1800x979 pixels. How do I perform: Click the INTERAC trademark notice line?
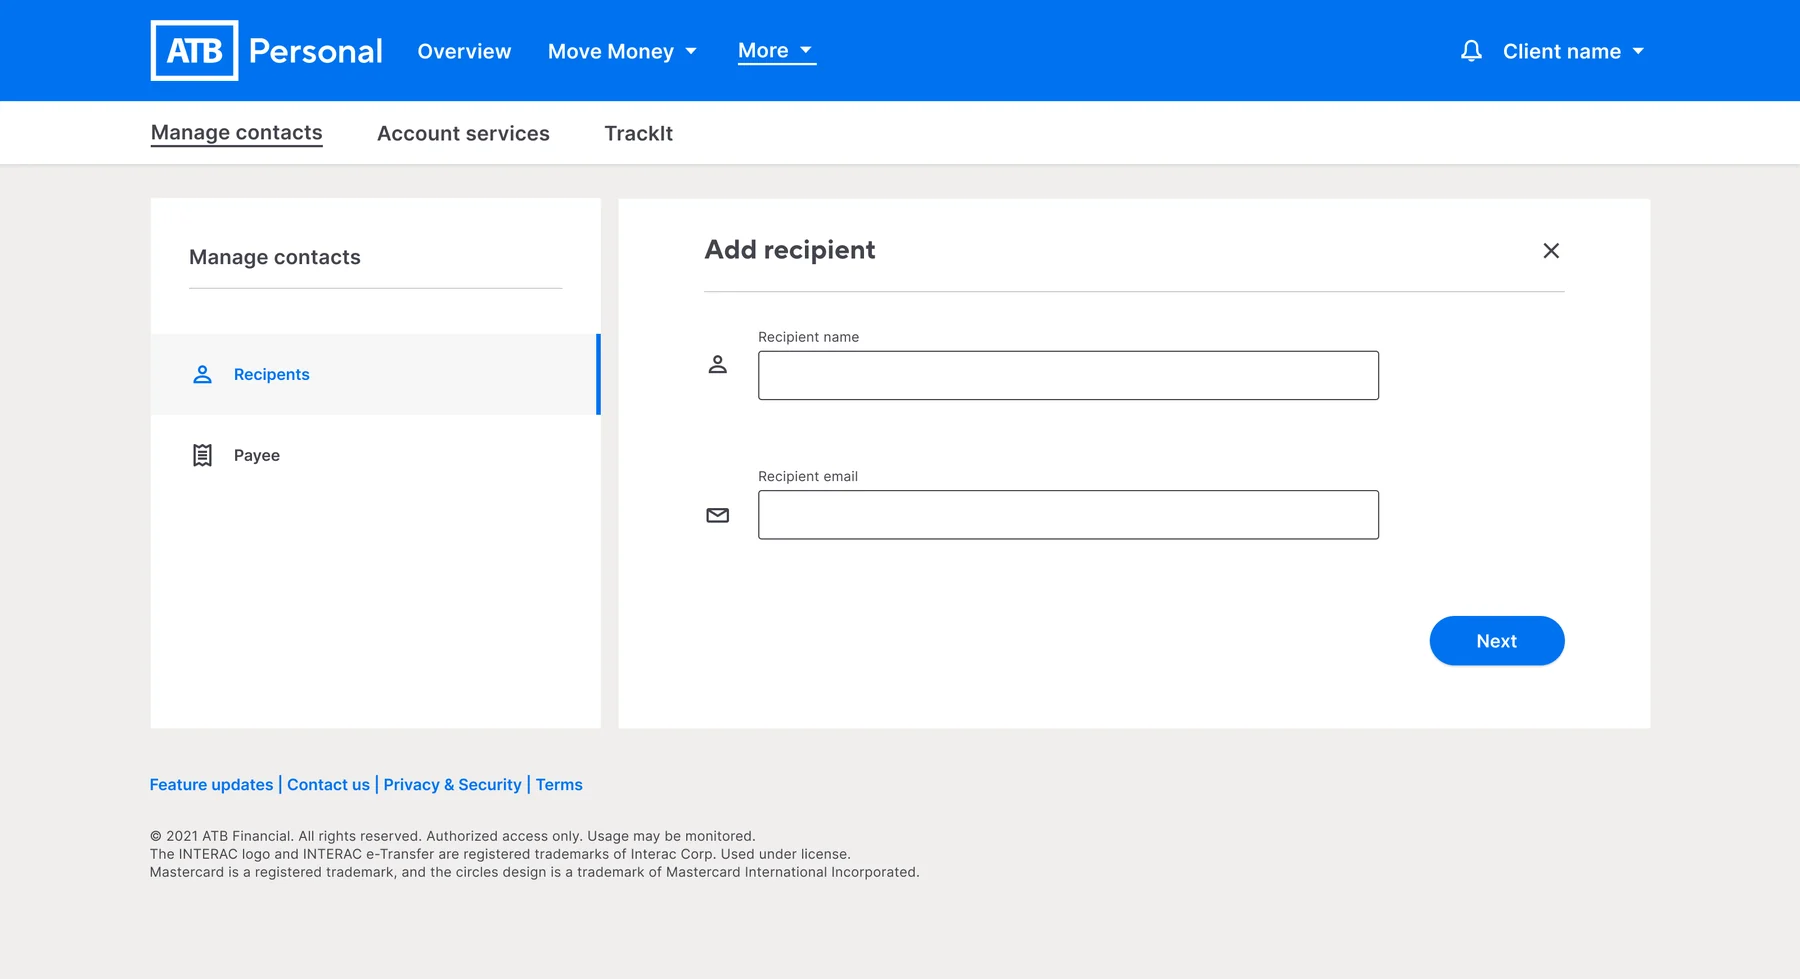tap(500, 854)
